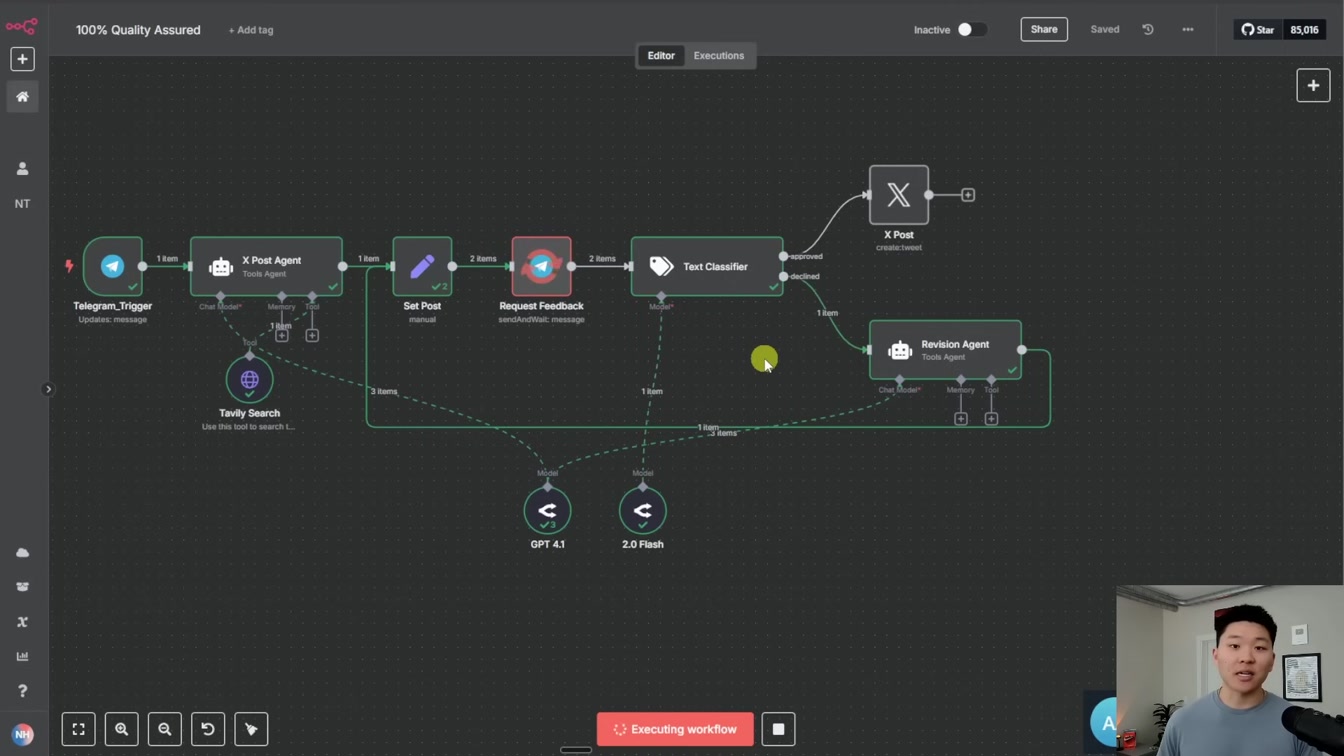Open the insights chart icon in sidebar
The image size is (1344, 756).
[x=22, y=656]
